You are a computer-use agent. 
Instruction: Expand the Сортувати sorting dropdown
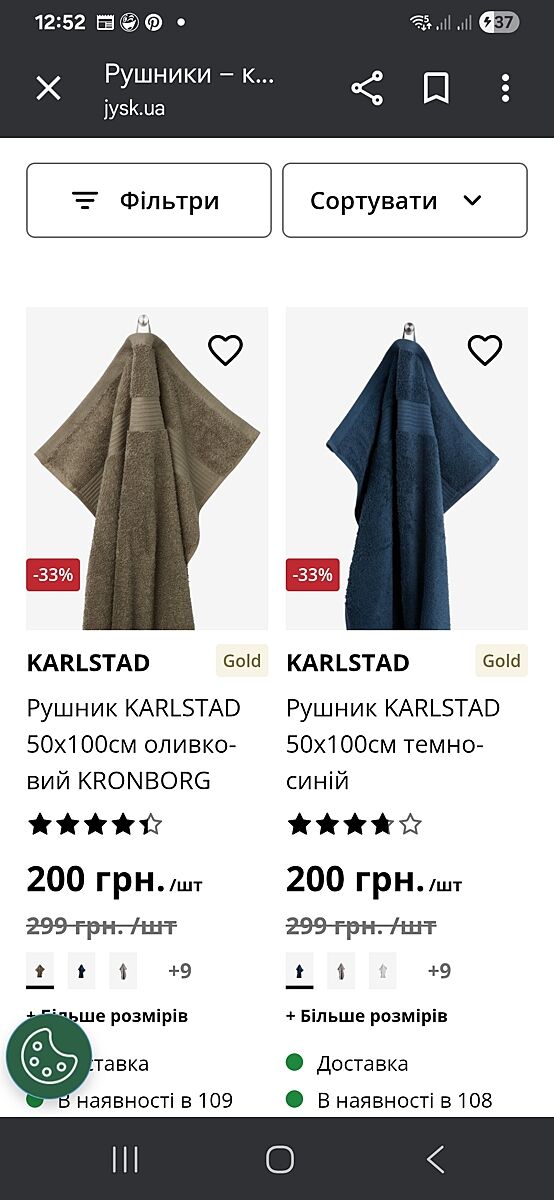pyautogui.click(x=405, y=200)
